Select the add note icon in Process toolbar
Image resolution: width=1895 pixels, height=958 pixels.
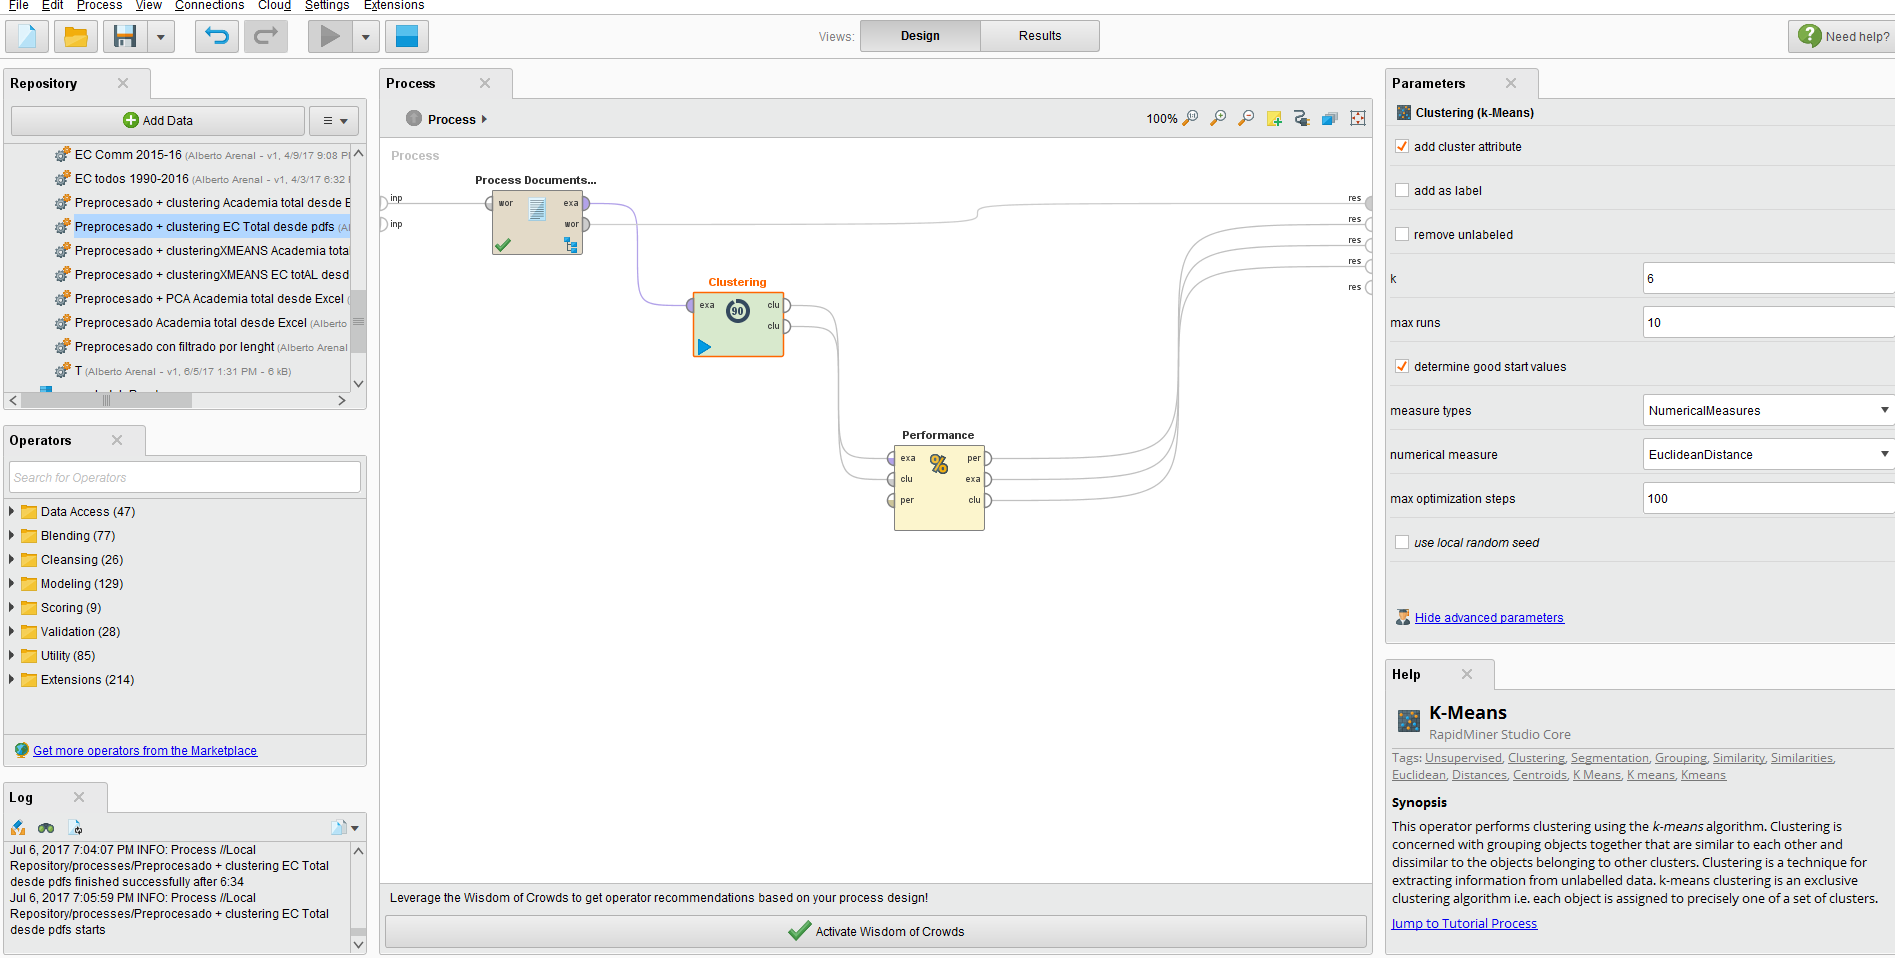(x=1274, y=118)
